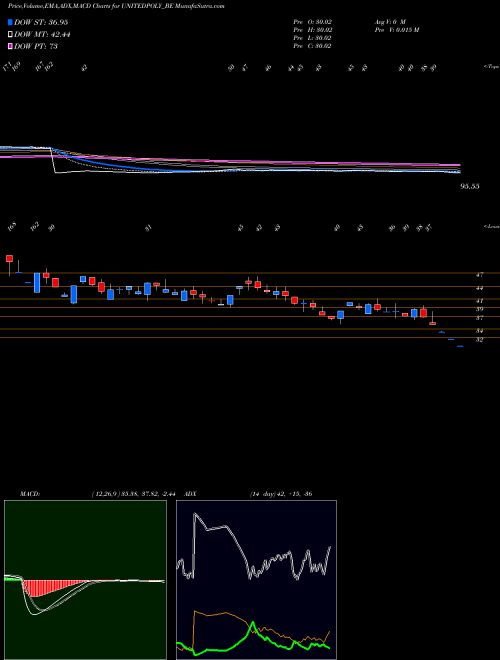The height and width of the screenshot is (660, 500).
Task: Click the 37 price axis label
Action: coord(479,318)
